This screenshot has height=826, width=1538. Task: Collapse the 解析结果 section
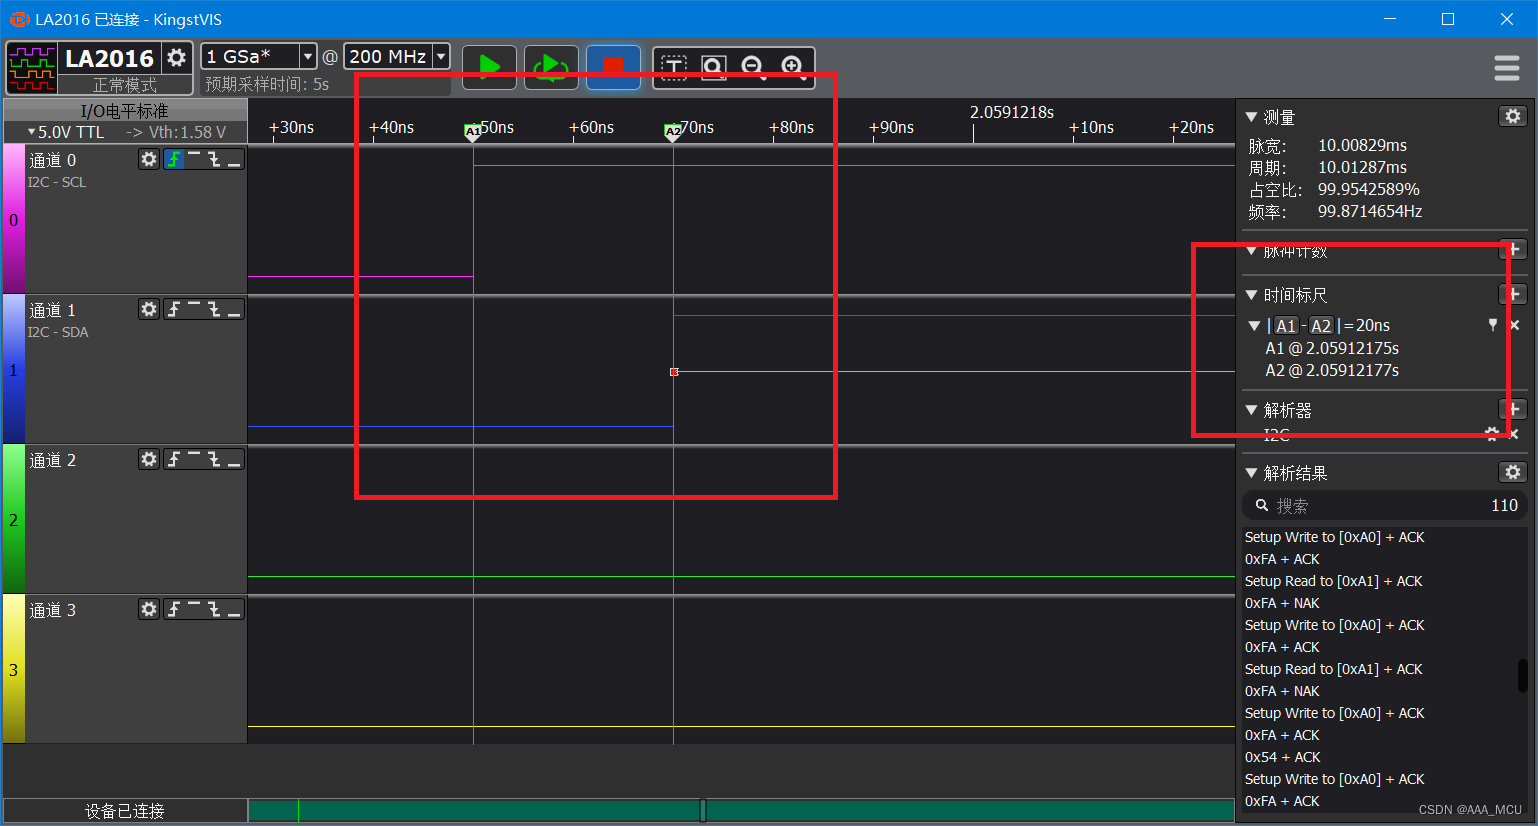1251,473
